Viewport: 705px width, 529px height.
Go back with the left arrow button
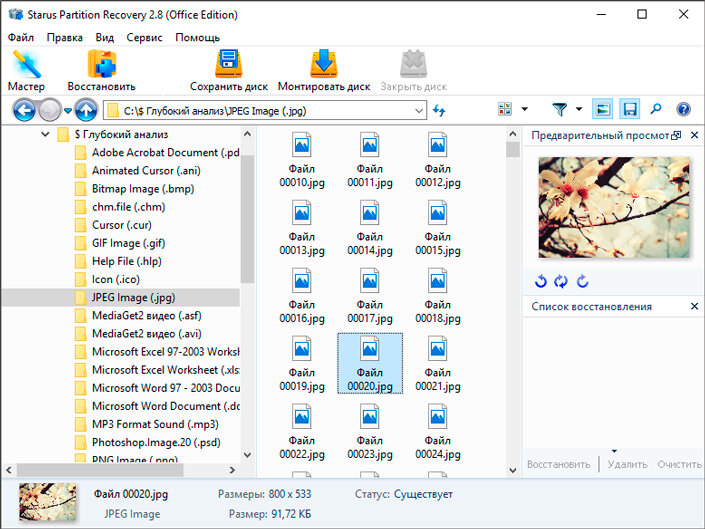pos(24,110)
